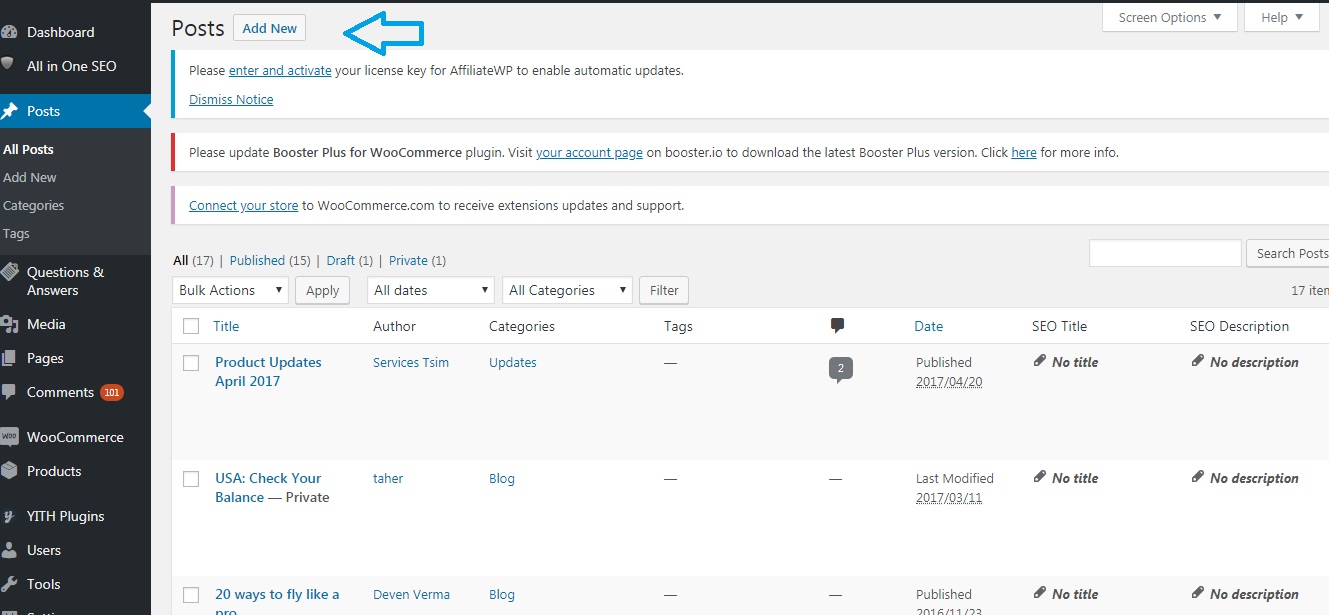The image size is (1329, 615).
Task: Edit SEO title pencil for USA: Check Your Balance
Action: (x=1040, y=477)
